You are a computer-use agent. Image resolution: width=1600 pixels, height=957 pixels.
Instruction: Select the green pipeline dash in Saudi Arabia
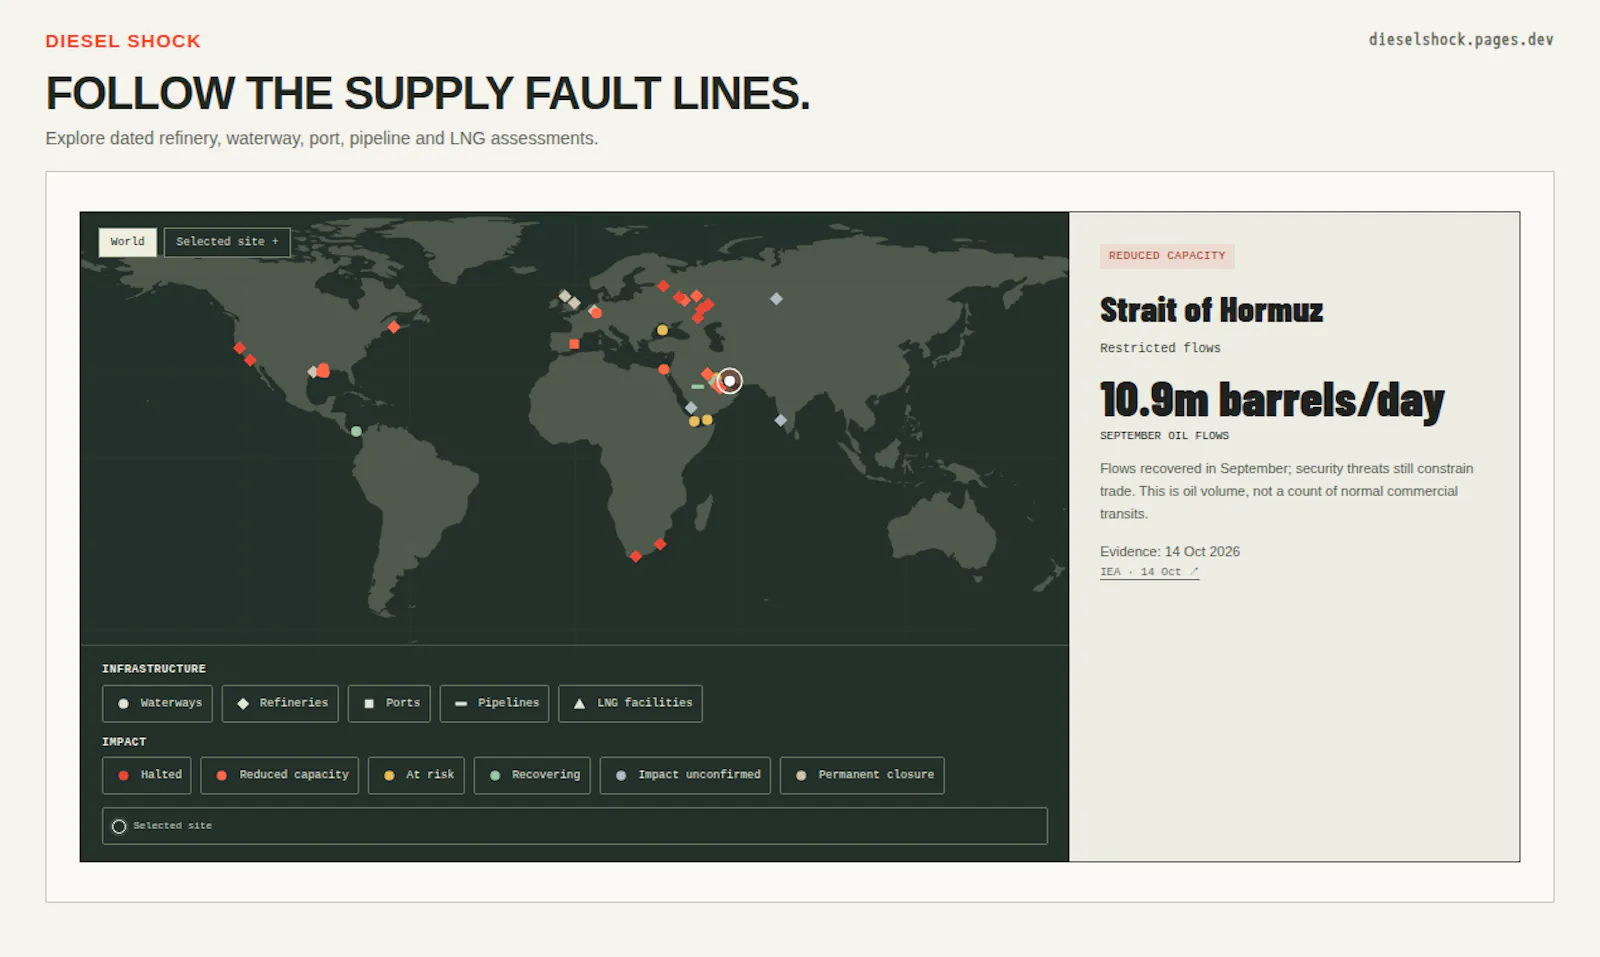pyautogui.click(x=697, y=387)
